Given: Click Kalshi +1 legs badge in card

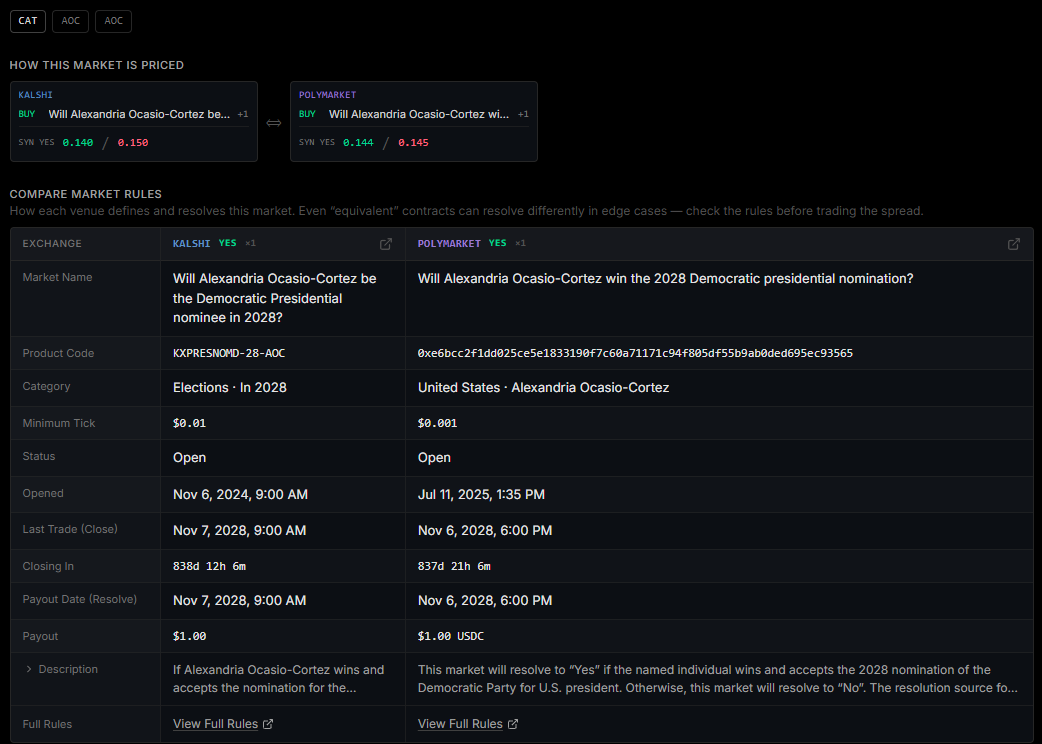Looking at the screenshot, I should click(243, 114).
